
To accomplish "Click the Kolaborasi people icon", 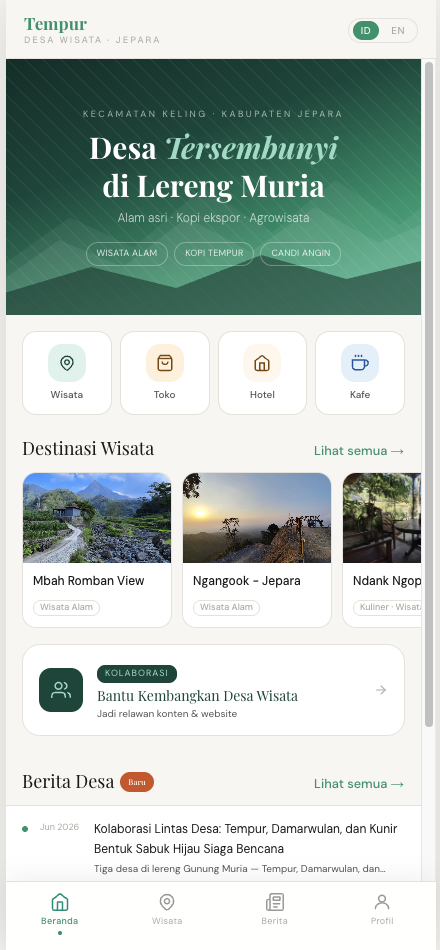I will [x=61, y=690].
